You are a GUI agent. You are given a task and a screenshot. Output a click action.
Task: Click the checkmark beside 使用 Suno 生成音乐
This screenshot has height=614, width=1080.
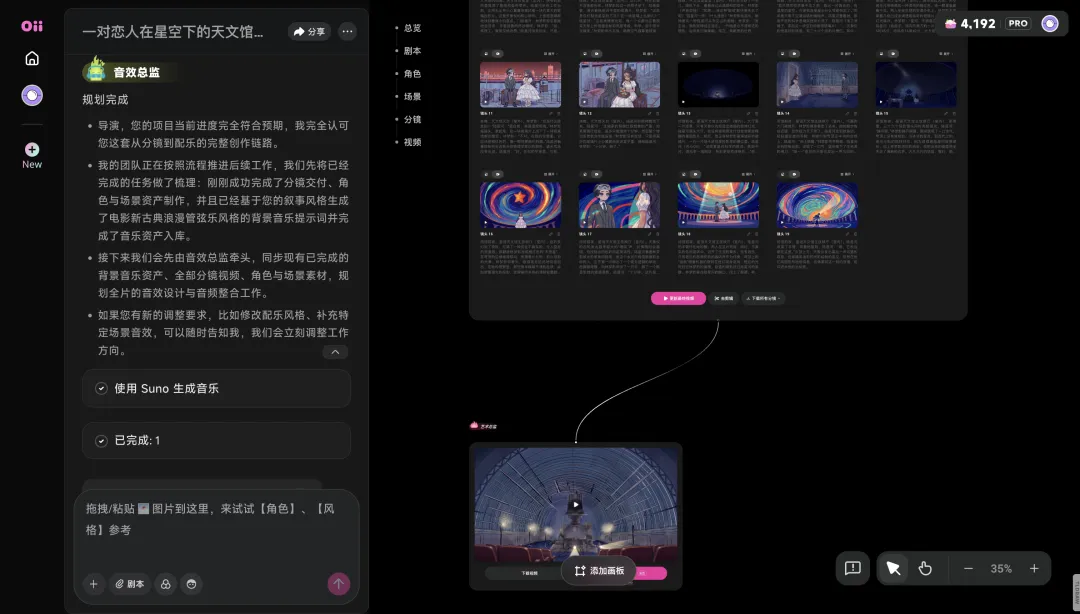(101, 389)
